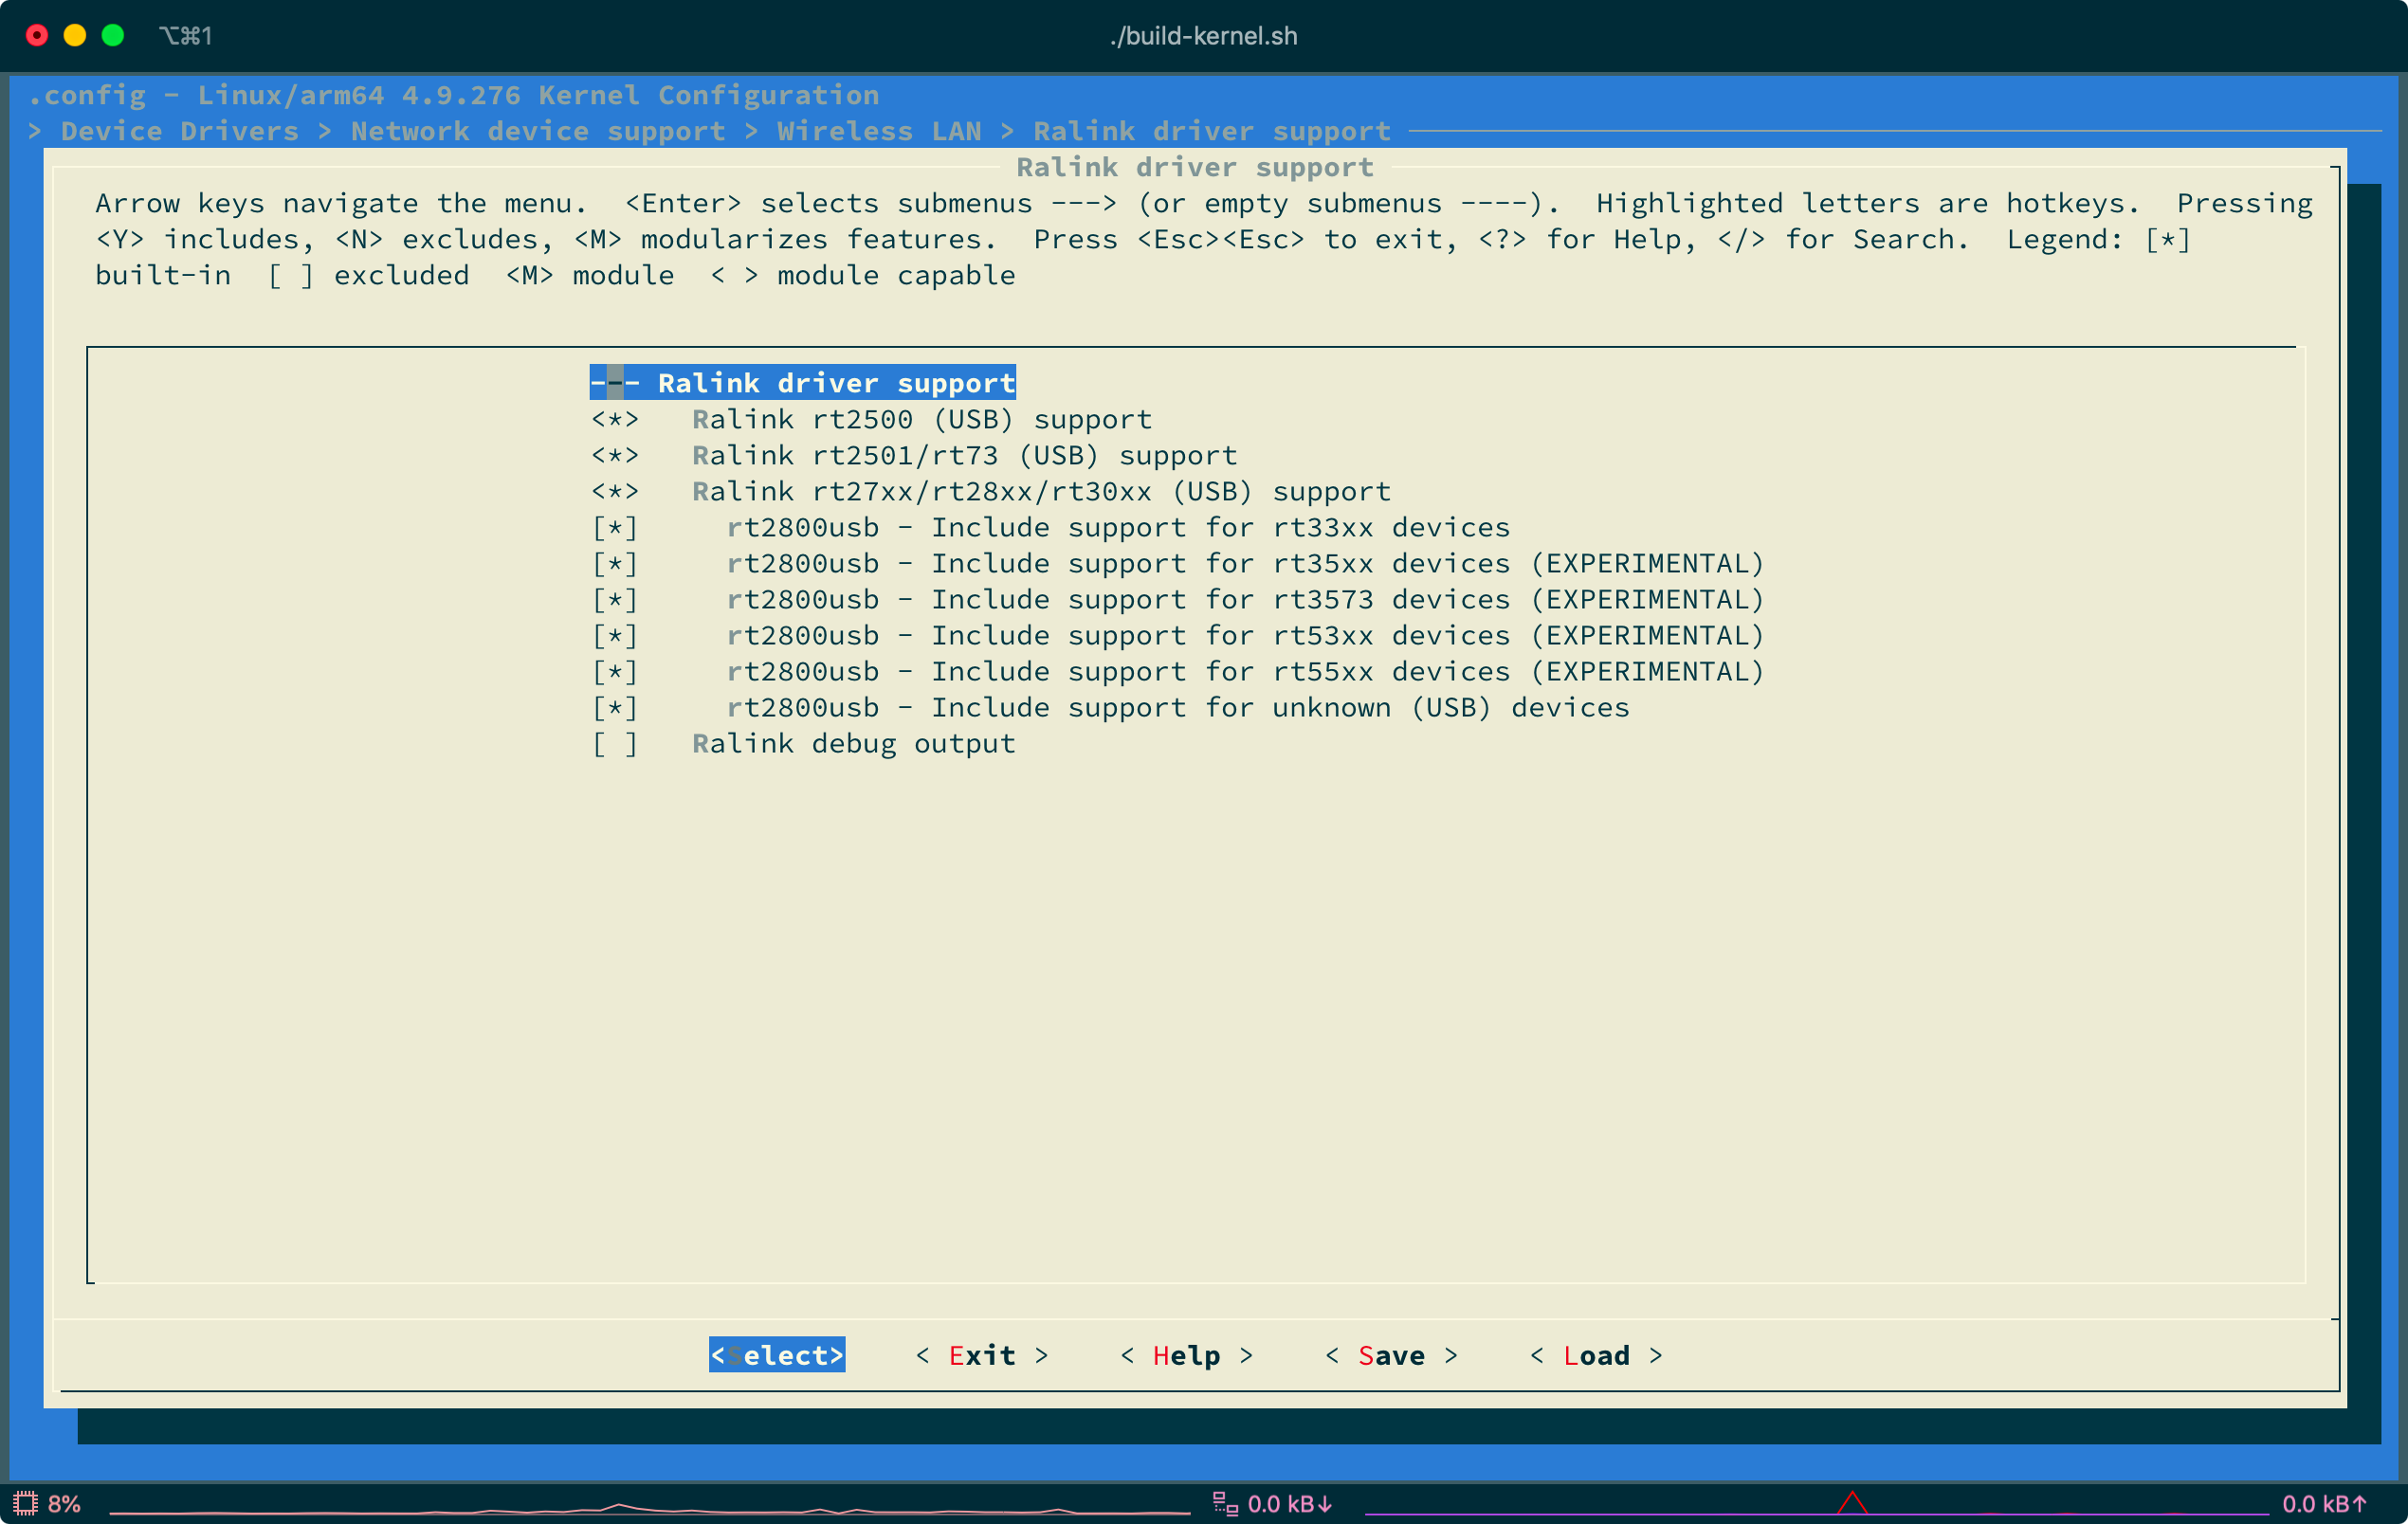2408x1524 pixels.
Task: Select rt3573 devices EXPERIMENTAL menu entry
Action: 1244,600
